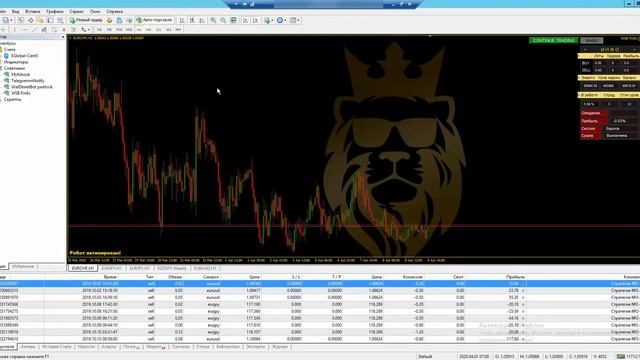
Task: Open MetaEditor via the yellow toolbar icon
Action: 109,20
